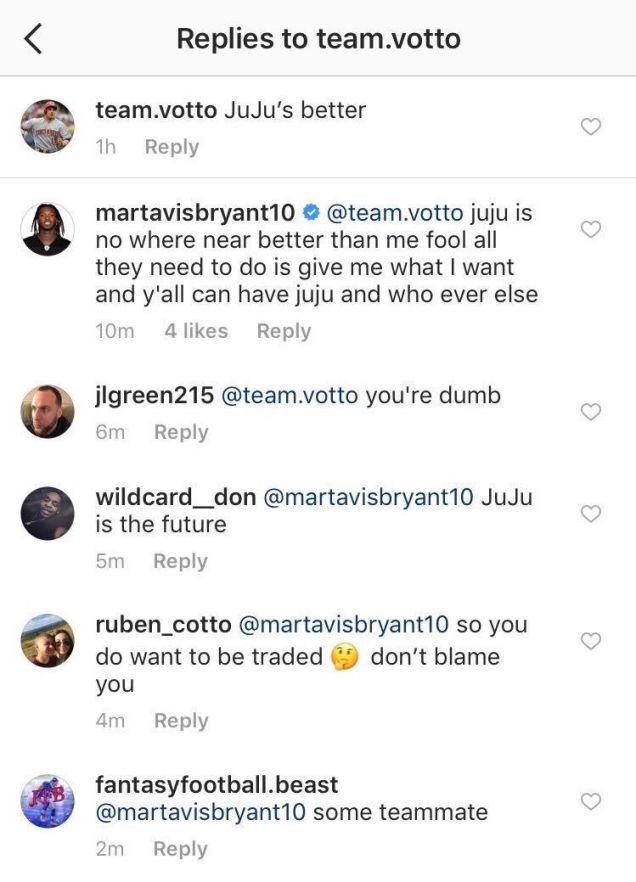Tap wildcard__don's avatar

(x=48, y=513)
